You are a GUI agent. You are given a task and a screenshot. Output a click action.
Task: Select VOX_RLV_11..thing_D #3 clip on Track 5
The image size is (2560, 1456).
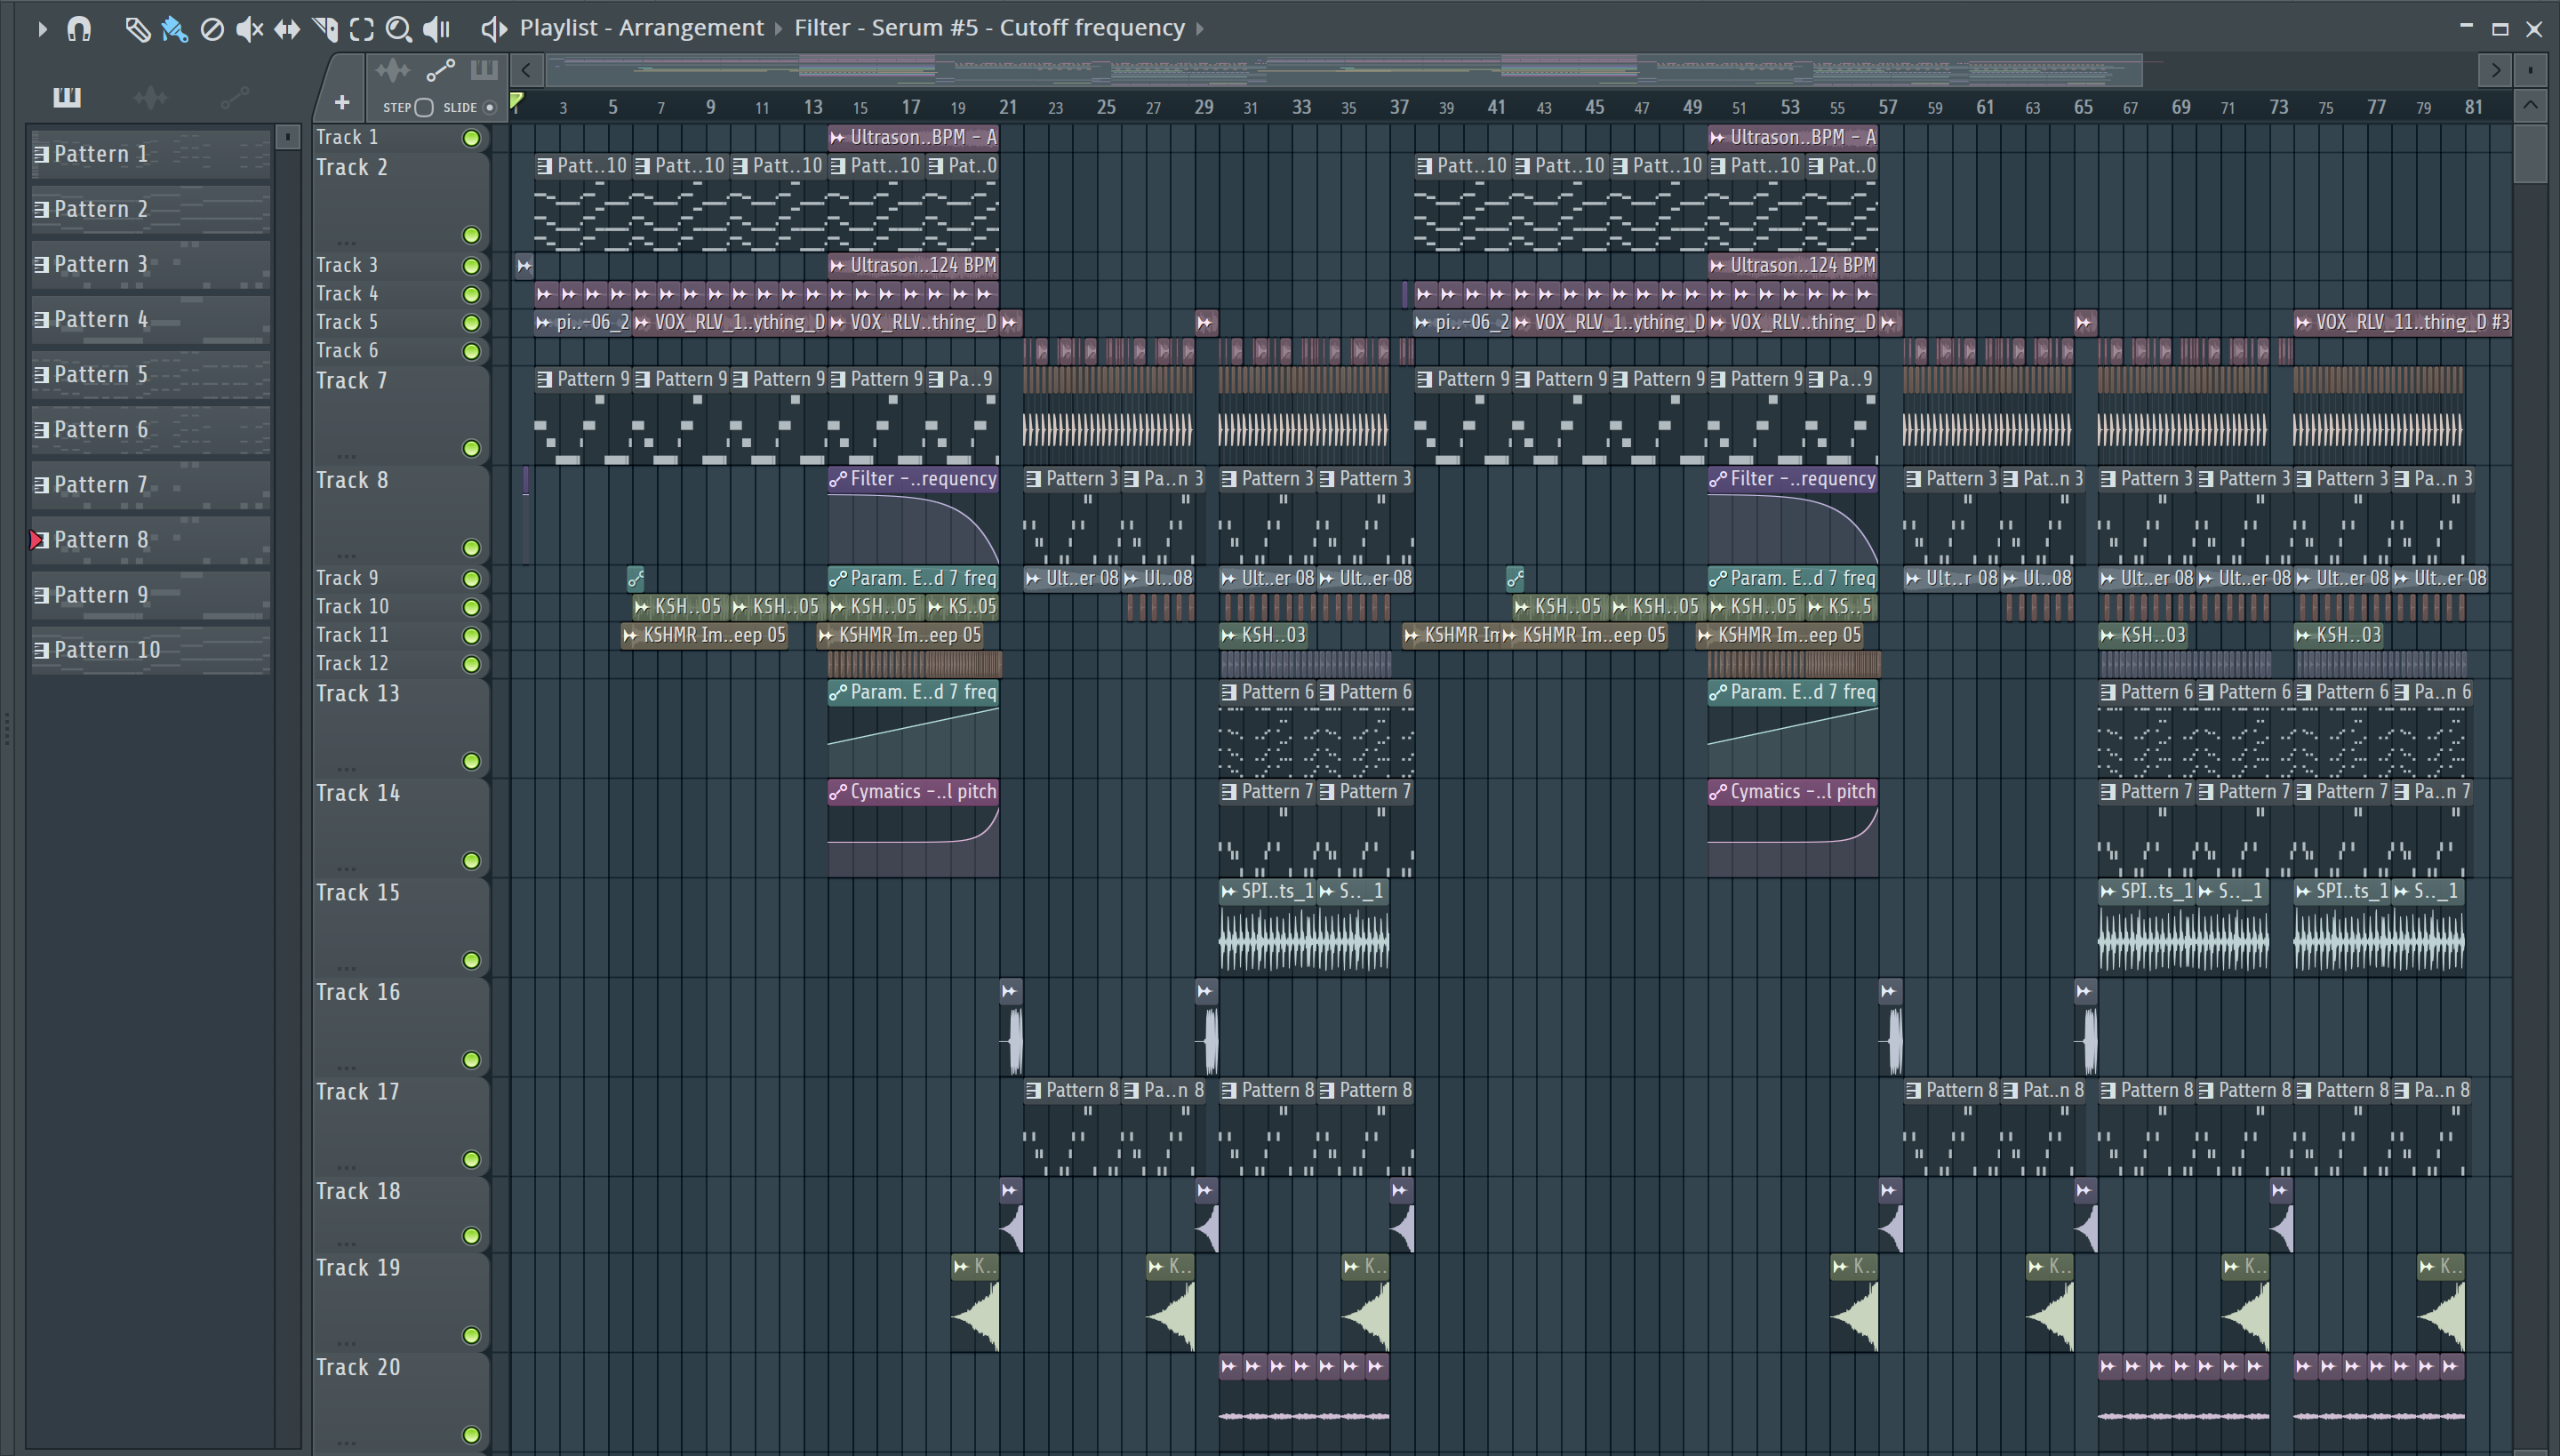point(2402,323)
